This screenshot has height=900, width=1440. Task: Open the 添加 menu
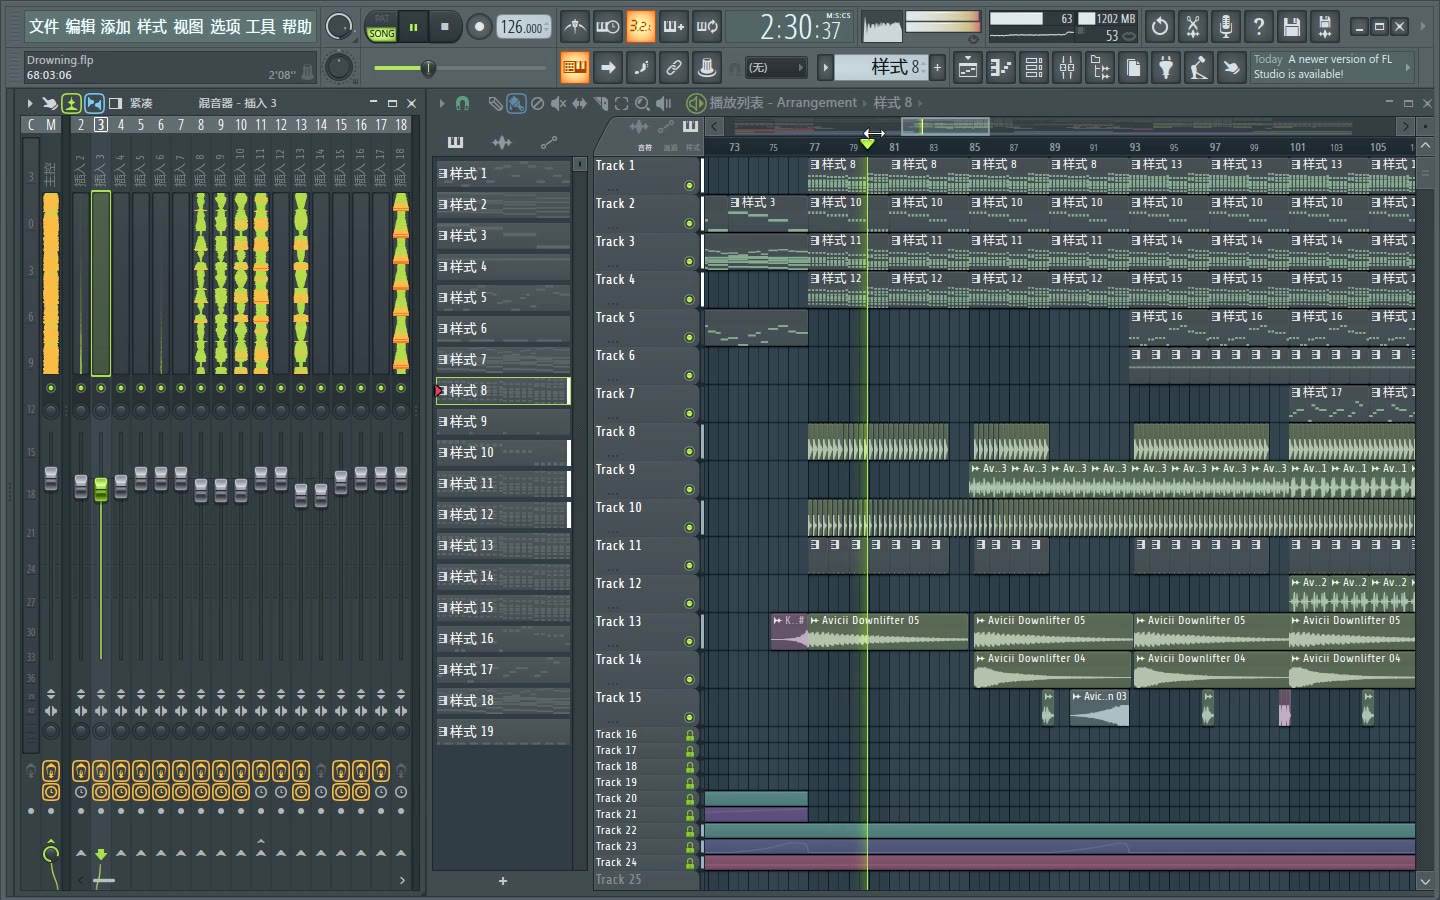pyautogui.click(x=116, y=27)
